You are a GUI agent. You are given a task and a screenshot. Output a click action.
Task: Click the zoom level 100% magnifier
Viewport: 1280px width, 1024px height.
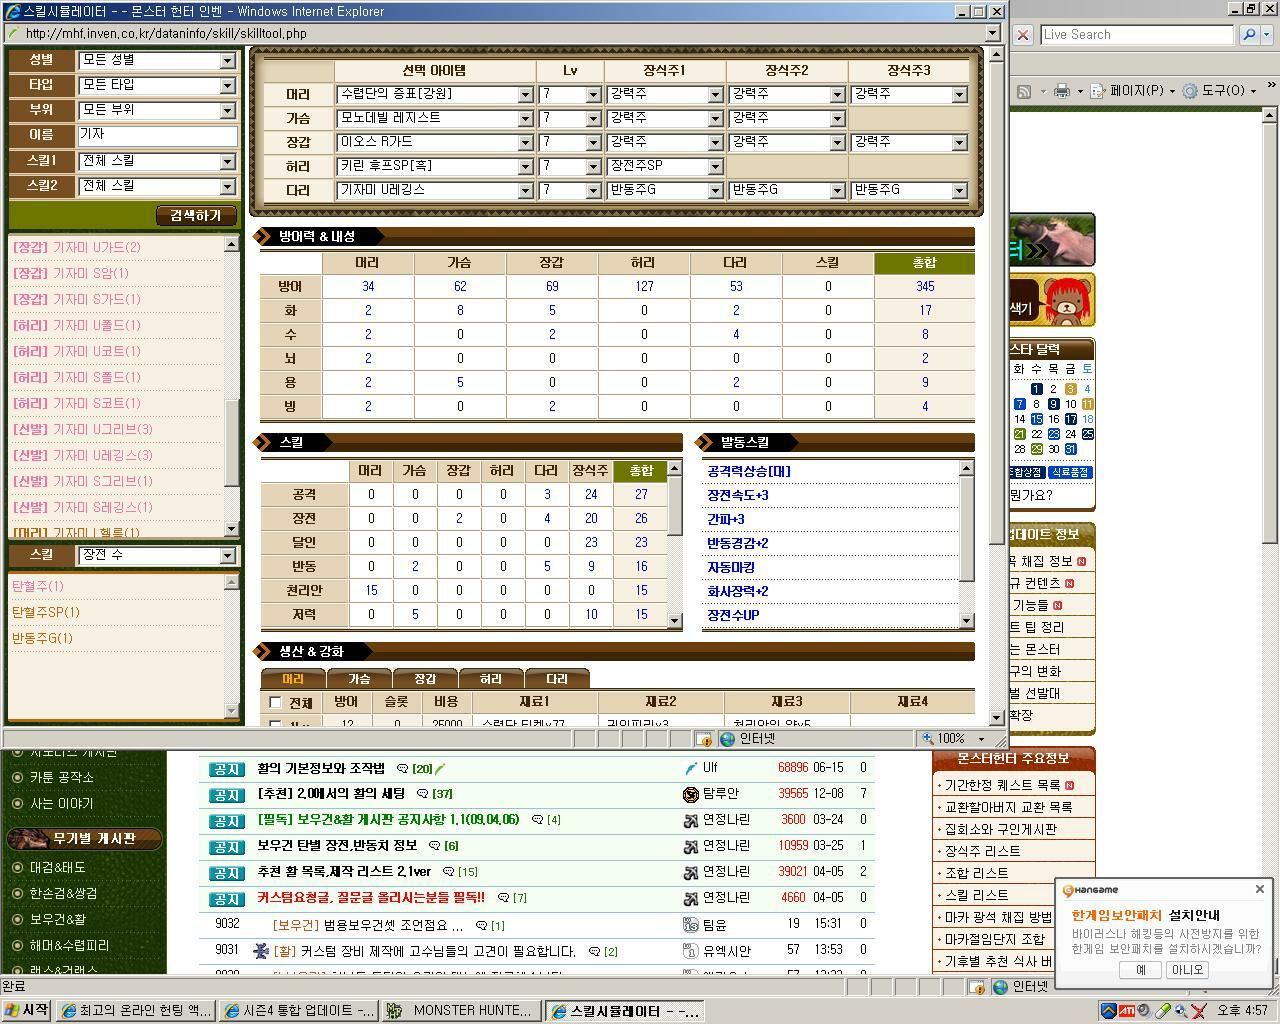928,739
